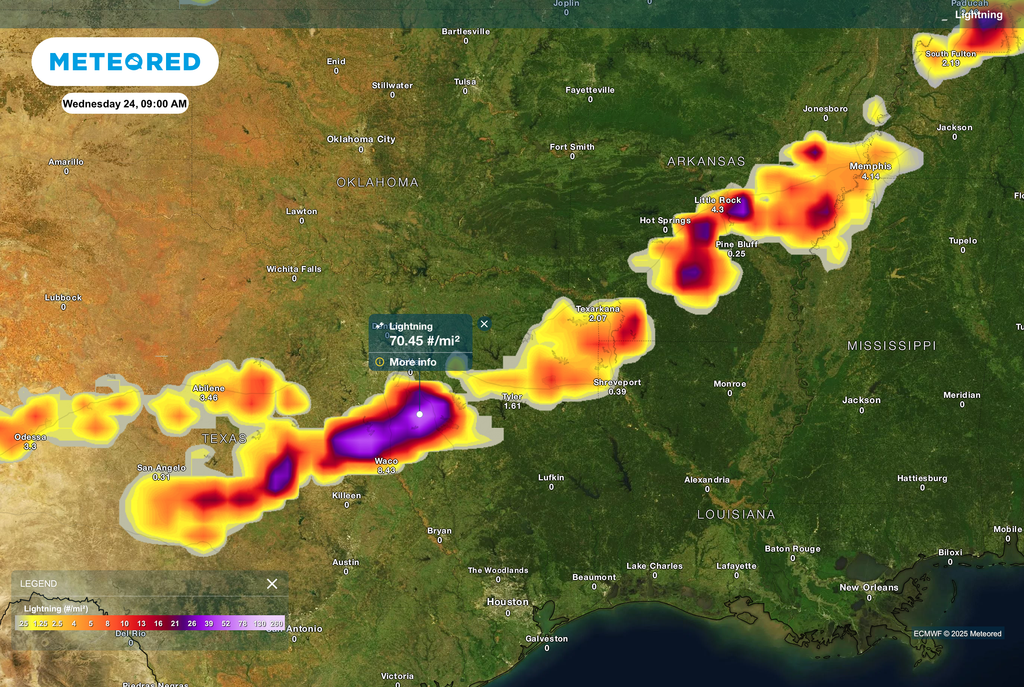Select the South Fulton marker showing 2.19
This screenshot has width=1024, height=687.
tap(949, 57)
